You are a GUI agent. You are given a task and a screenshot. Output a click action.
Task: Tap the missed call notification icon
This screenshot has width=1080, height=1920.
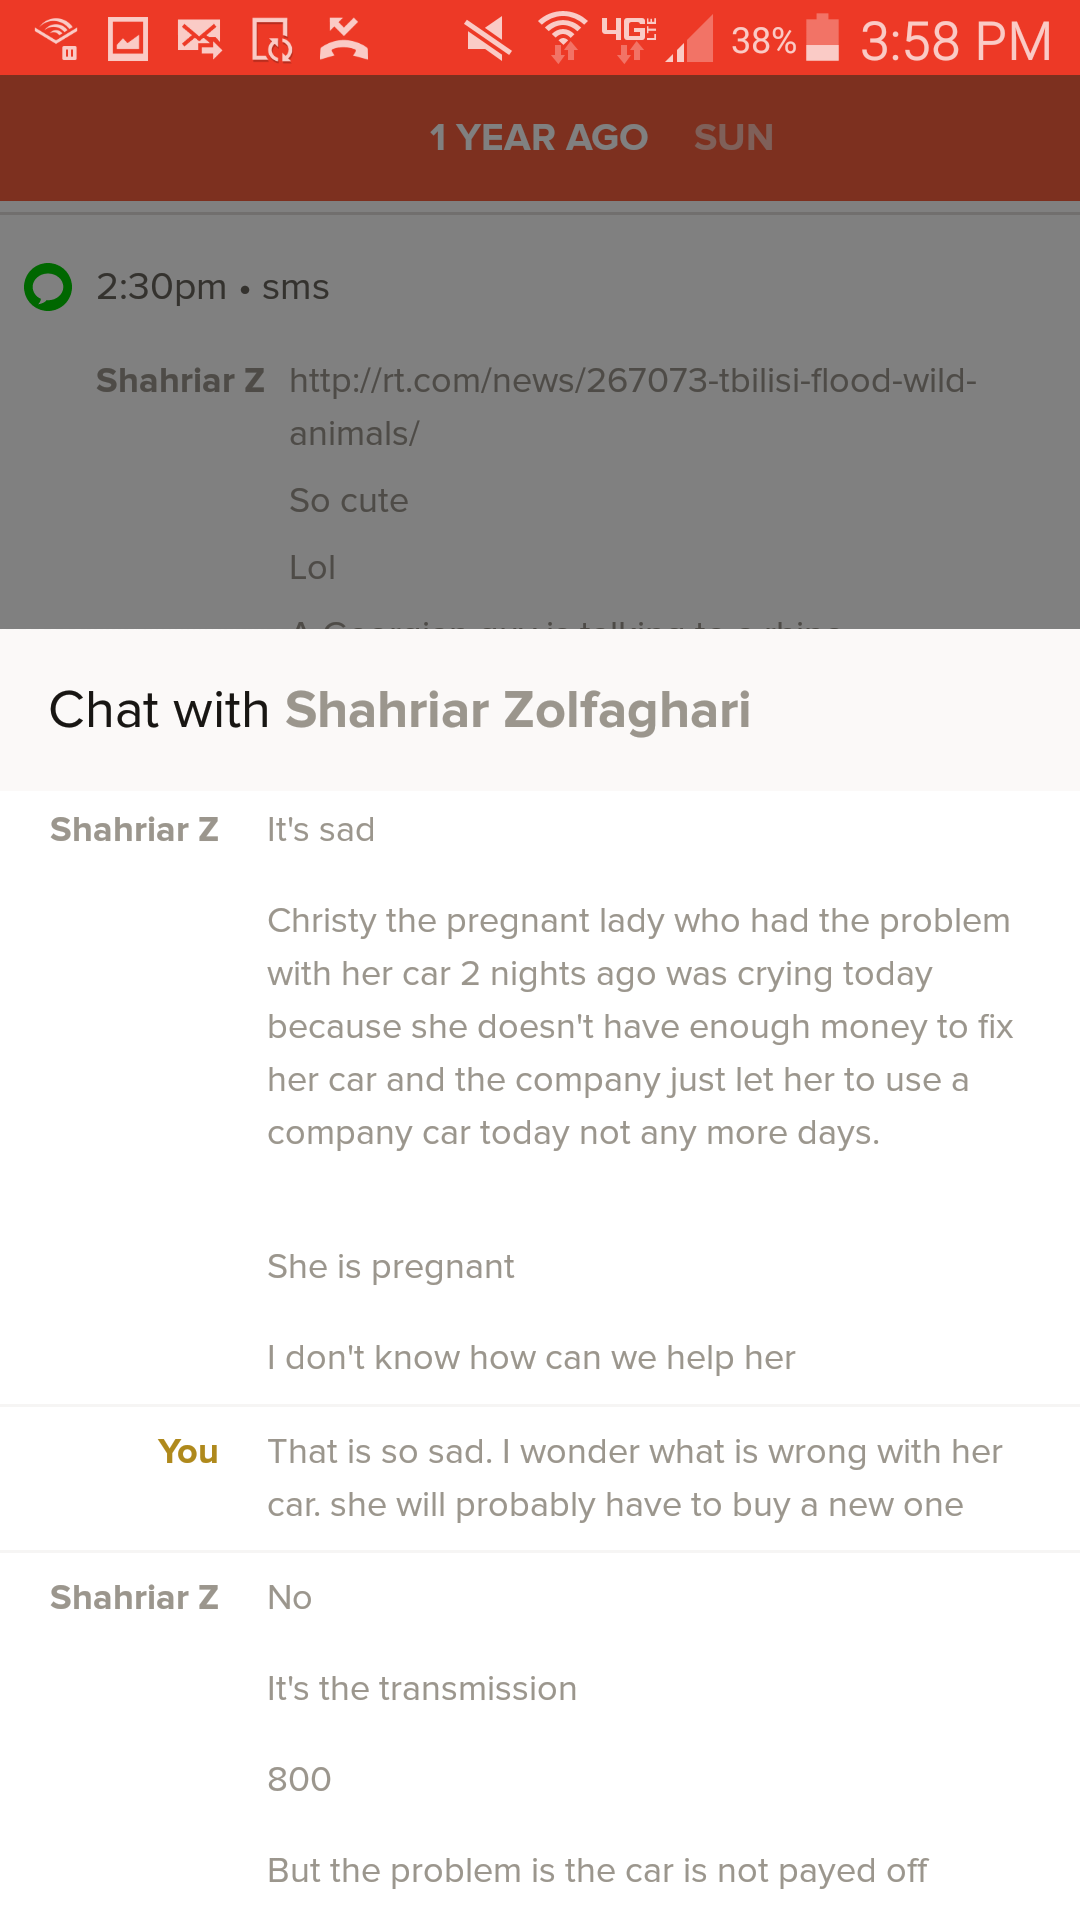point(344,39)
